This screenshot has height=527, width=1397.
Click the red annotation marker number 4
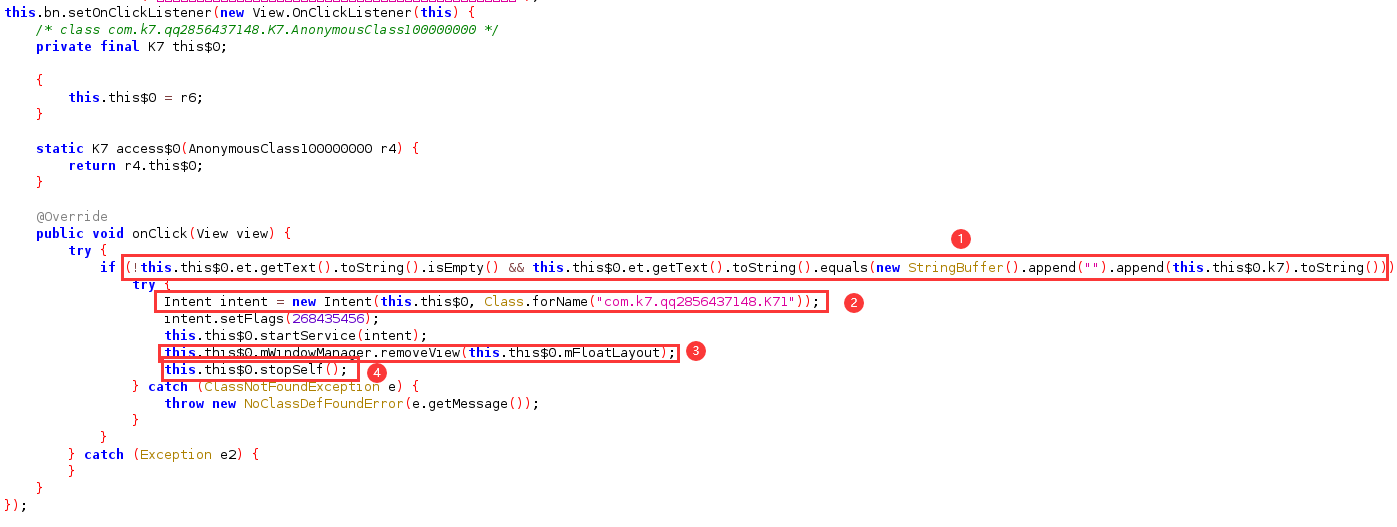point(376,372)
